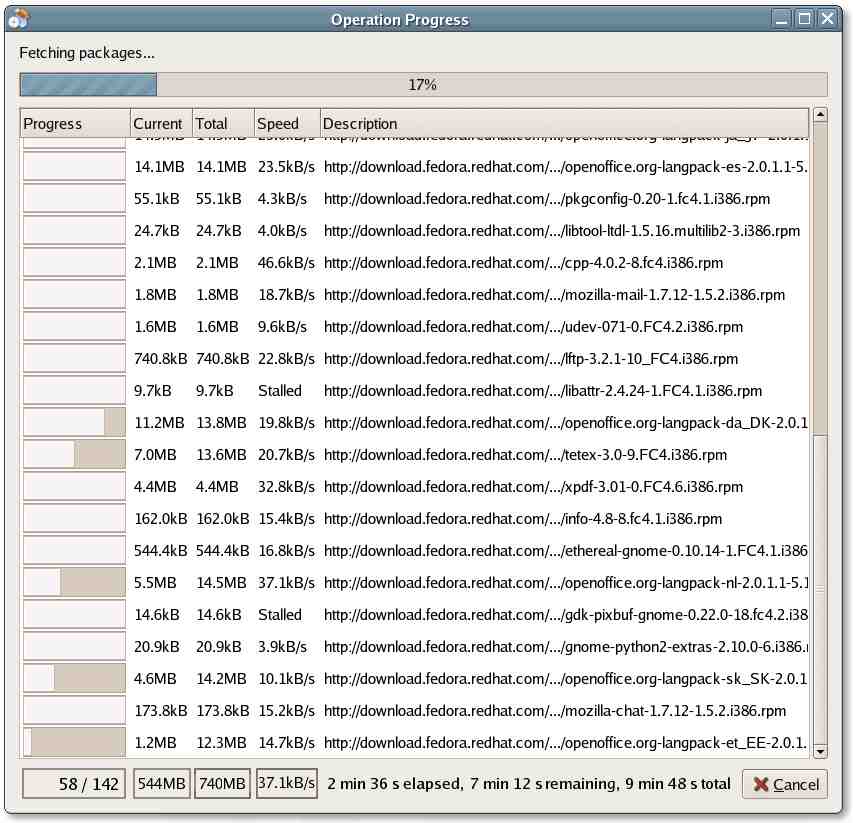The width and height of the screenshot is (853, 823).
Task: Click the Cancel button
Action: pyautogui.click(x=785, y=784)
